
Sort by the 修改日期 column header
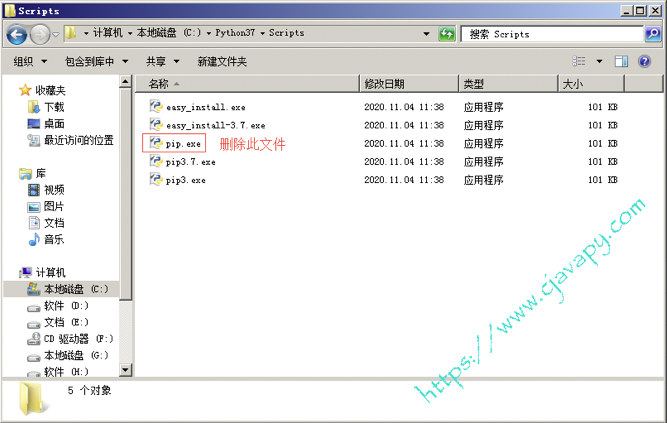point(409,84)
